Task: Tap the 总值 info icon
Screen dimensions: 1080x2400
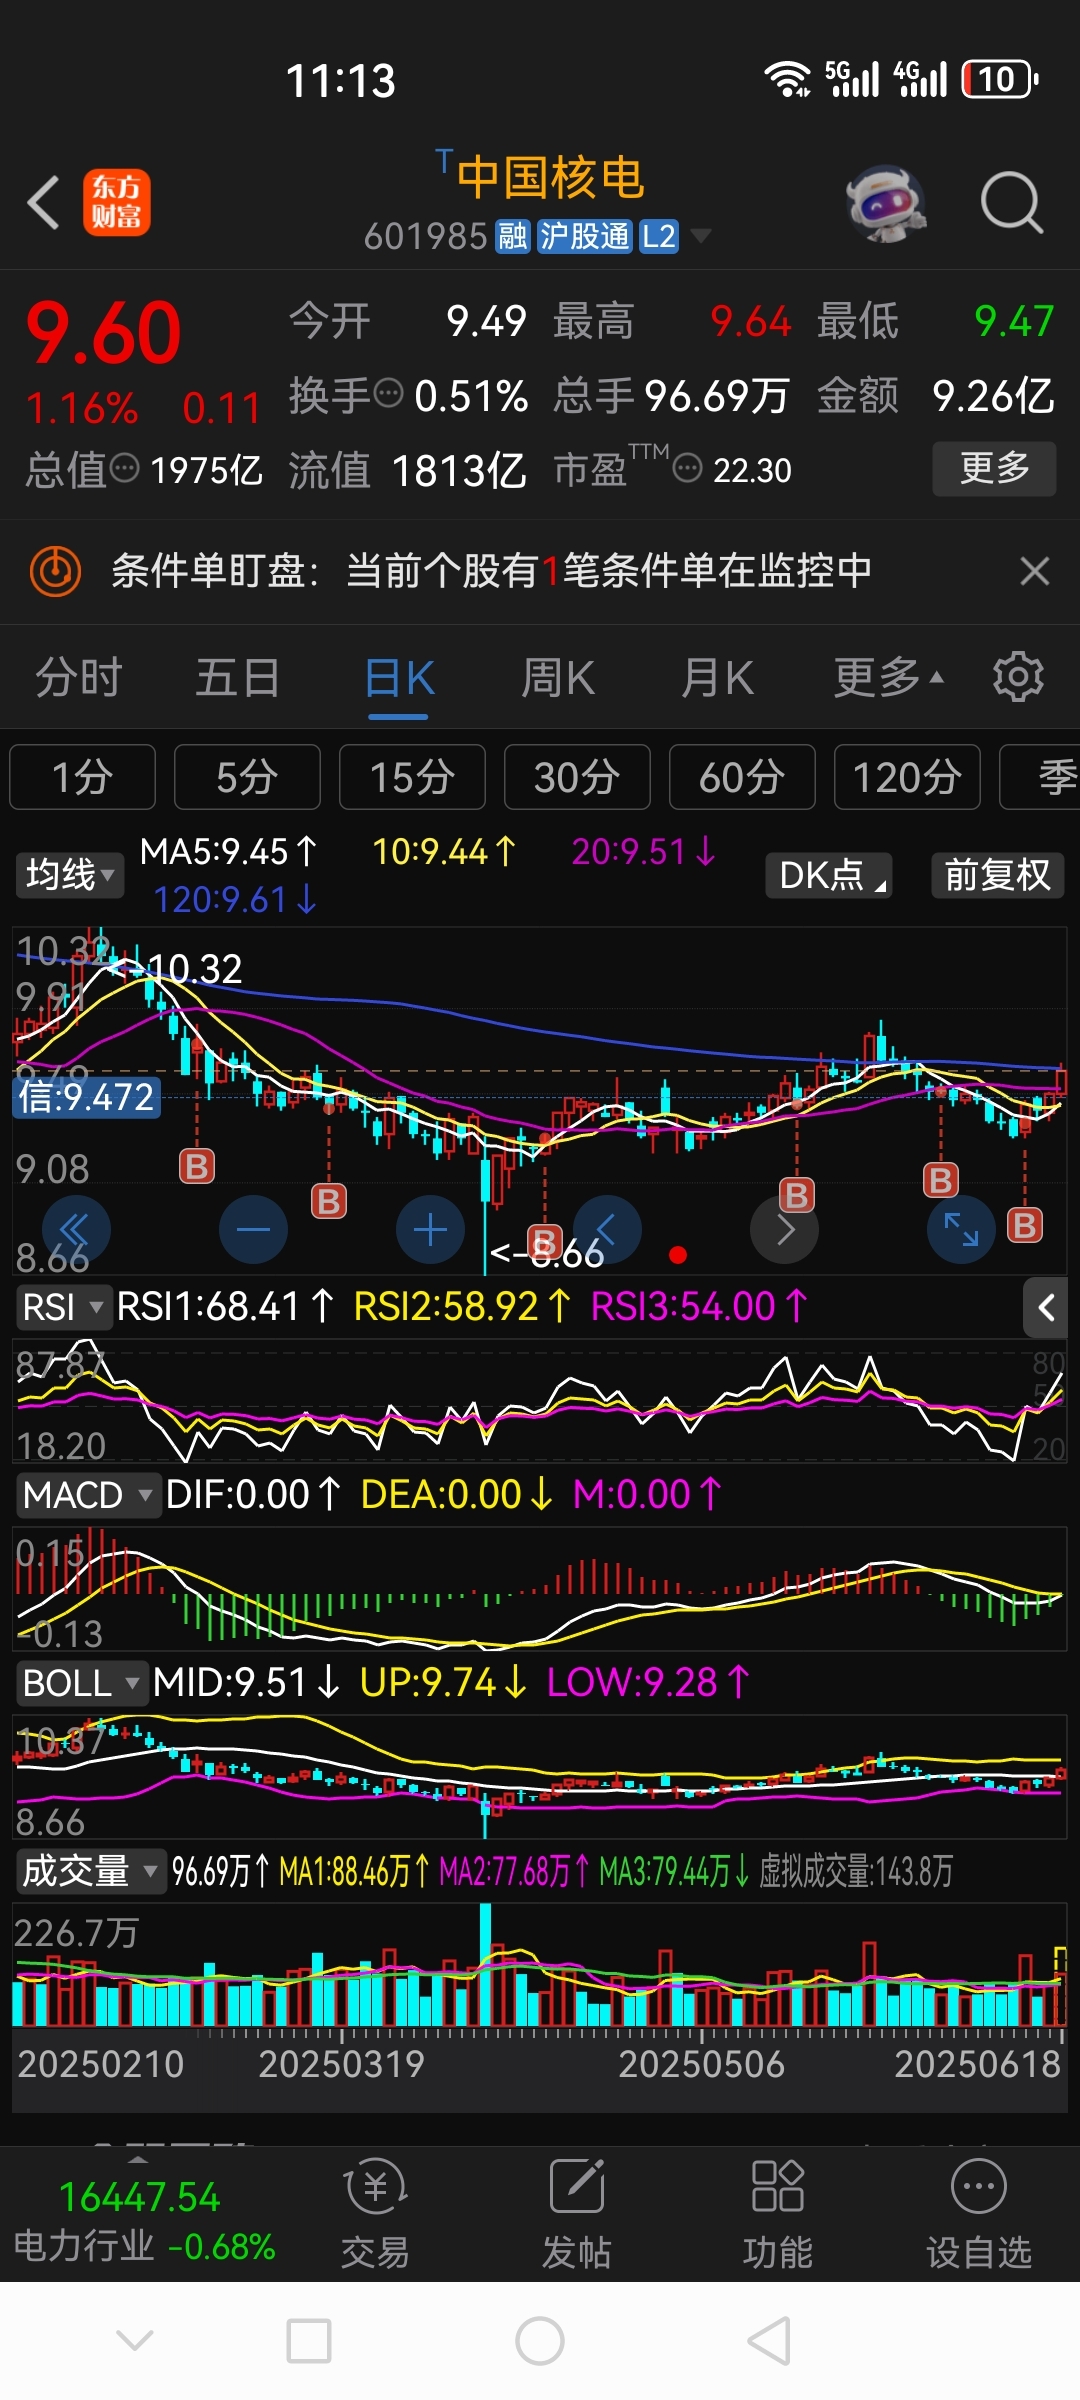Action: [124, 467]
